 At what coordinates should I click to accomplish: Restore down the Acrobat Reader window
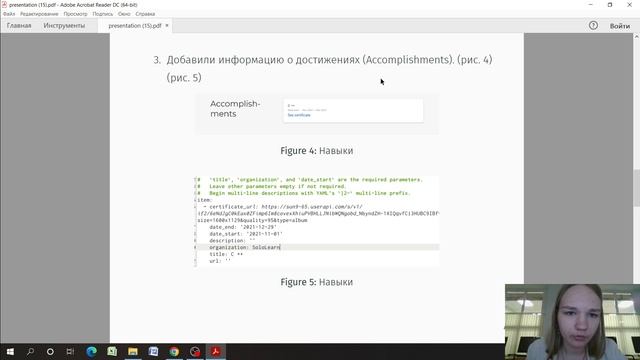tap(610, 5)
